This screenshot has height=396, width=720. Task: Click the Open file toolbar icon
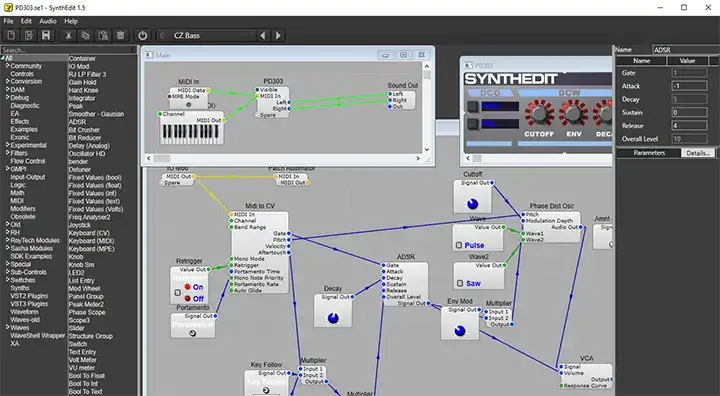click(29, 35)
